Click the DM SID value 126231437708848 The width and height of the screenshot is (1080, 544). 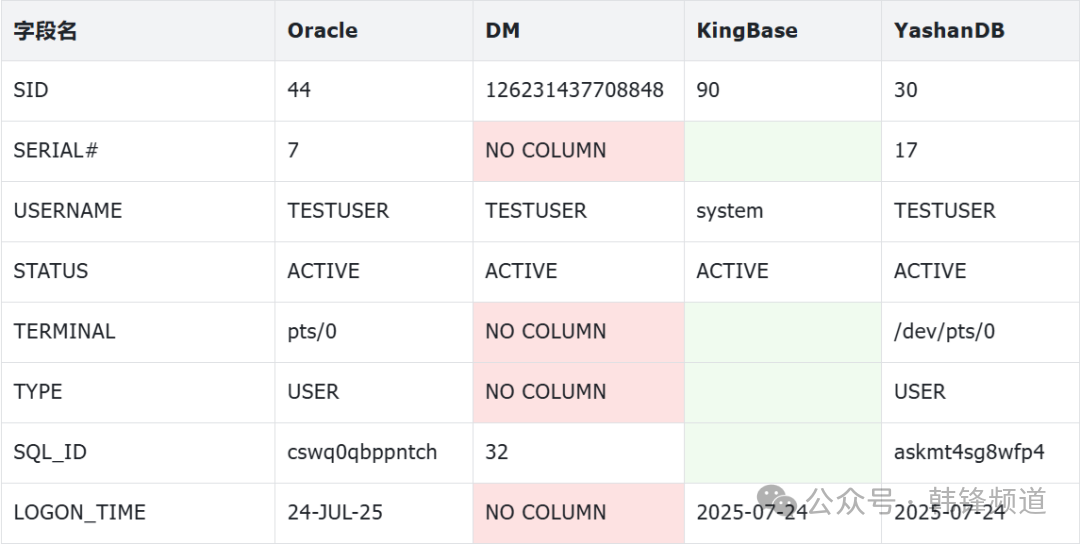574,90
